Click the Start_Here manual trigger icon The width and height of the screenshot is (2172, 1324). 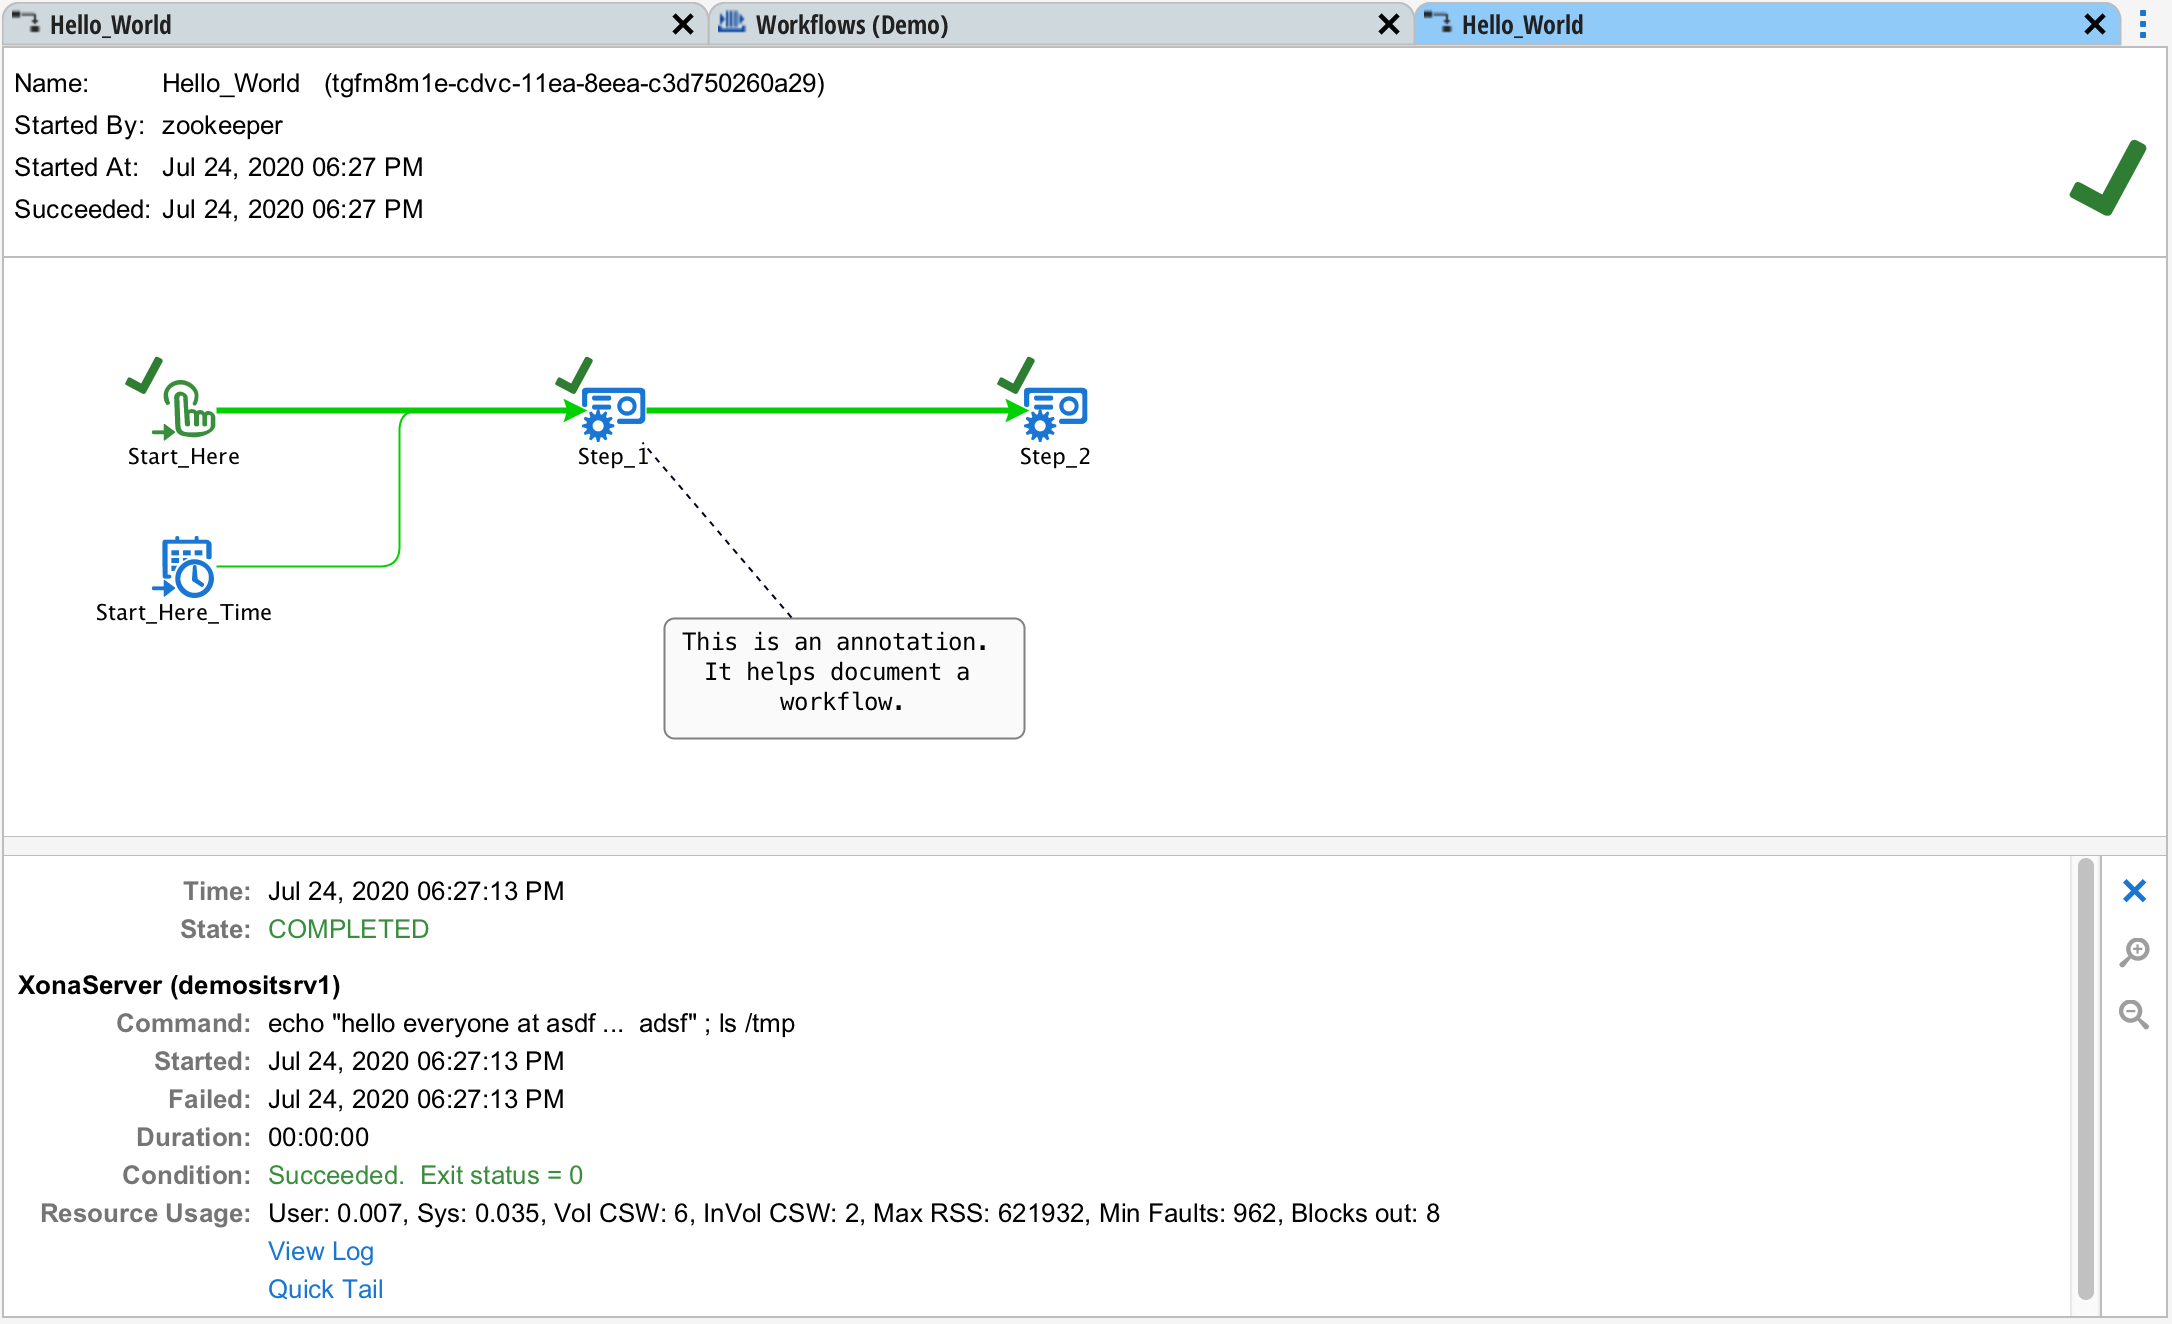tap(188, 409)
